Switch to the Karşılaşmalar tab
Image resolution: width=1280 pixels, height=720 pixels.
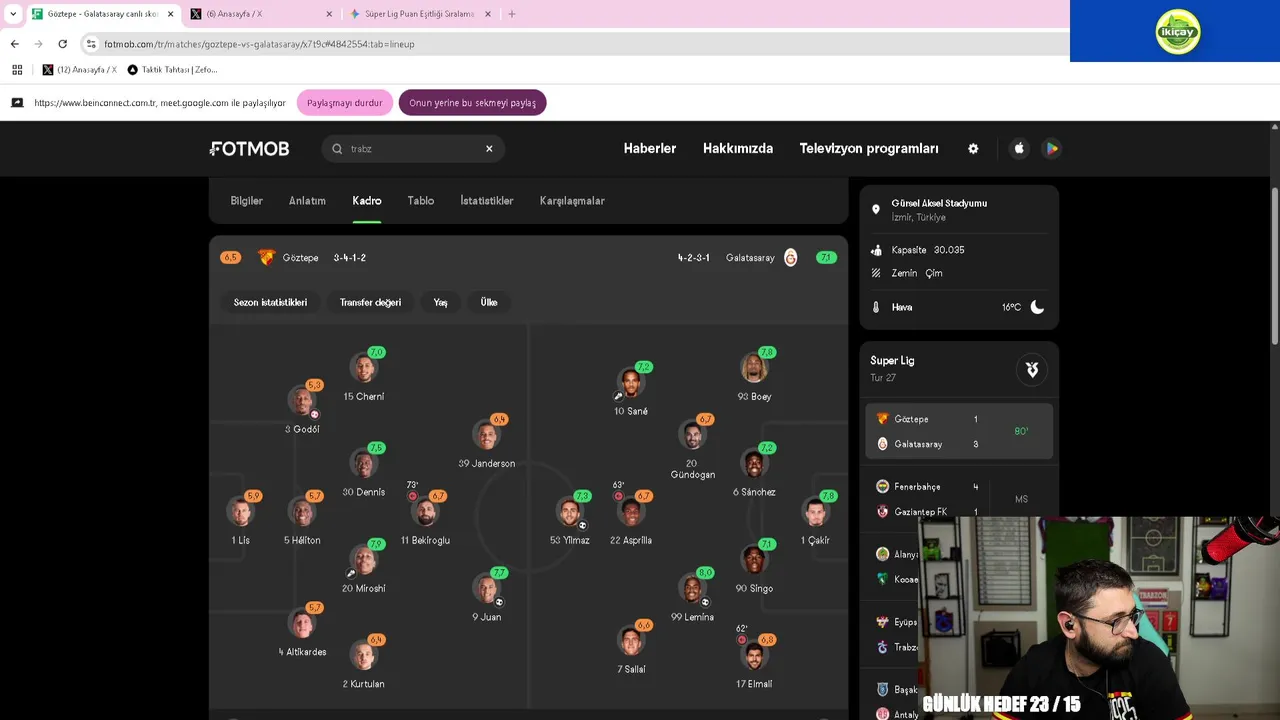pyautogui.click(x=572, y=201)
